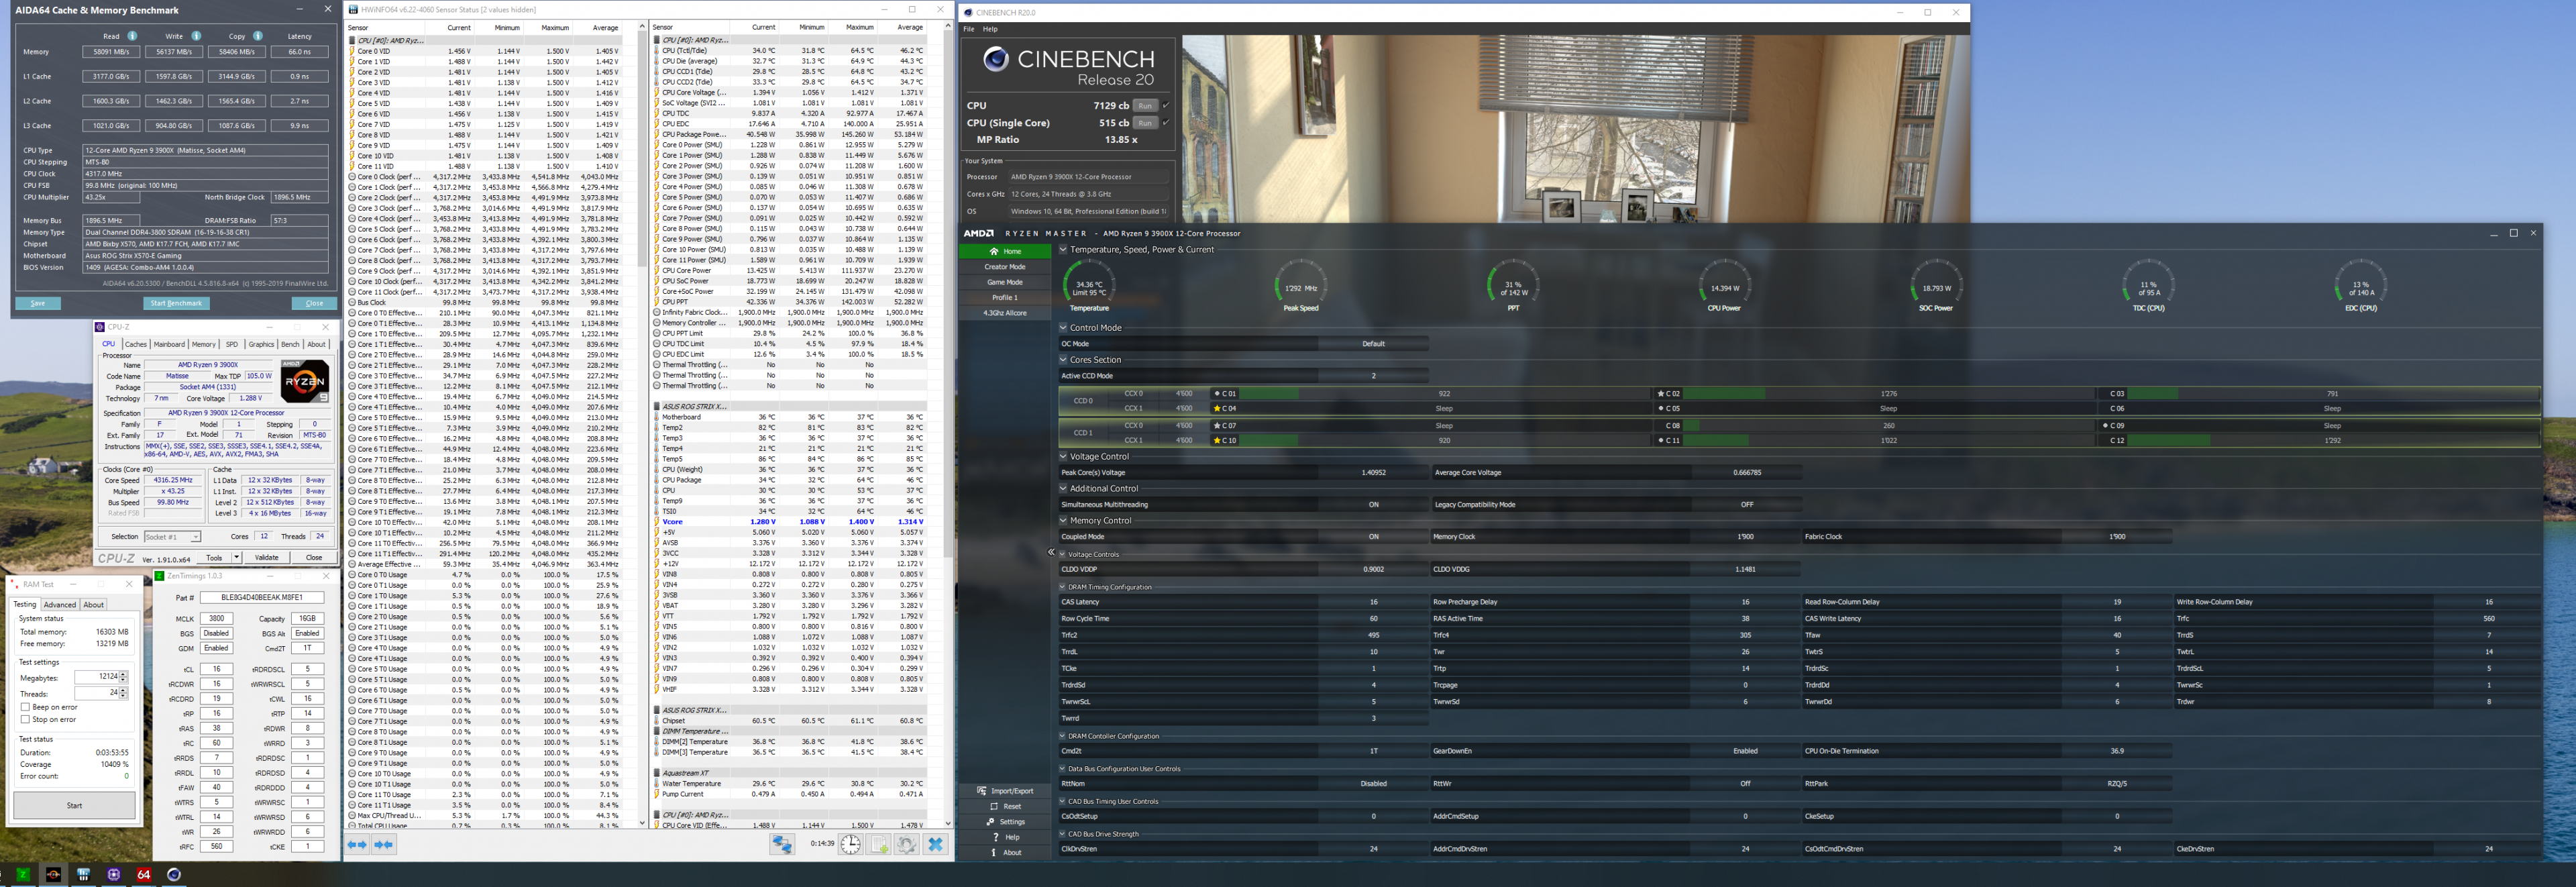
Task: Click HWiNFO log file add icon
Action: click(x=879, y=844)
